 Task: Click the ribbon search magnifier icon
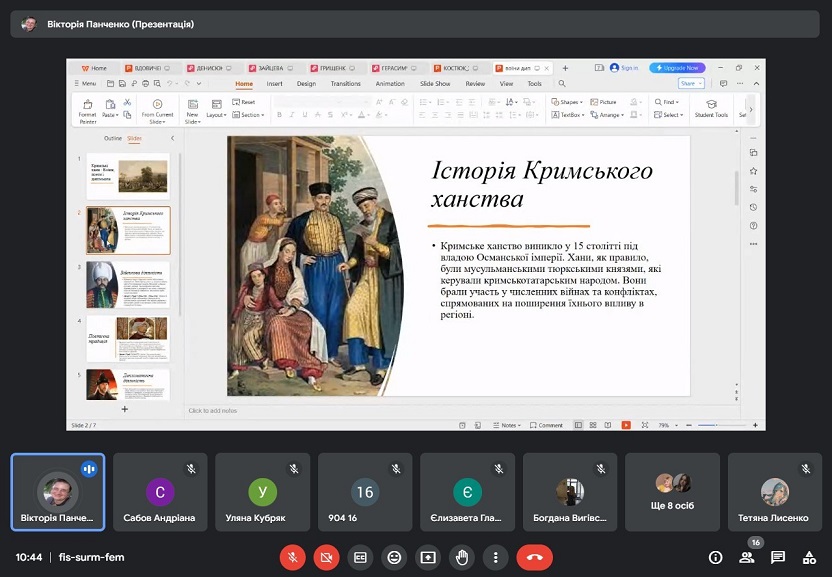[562, 83]
